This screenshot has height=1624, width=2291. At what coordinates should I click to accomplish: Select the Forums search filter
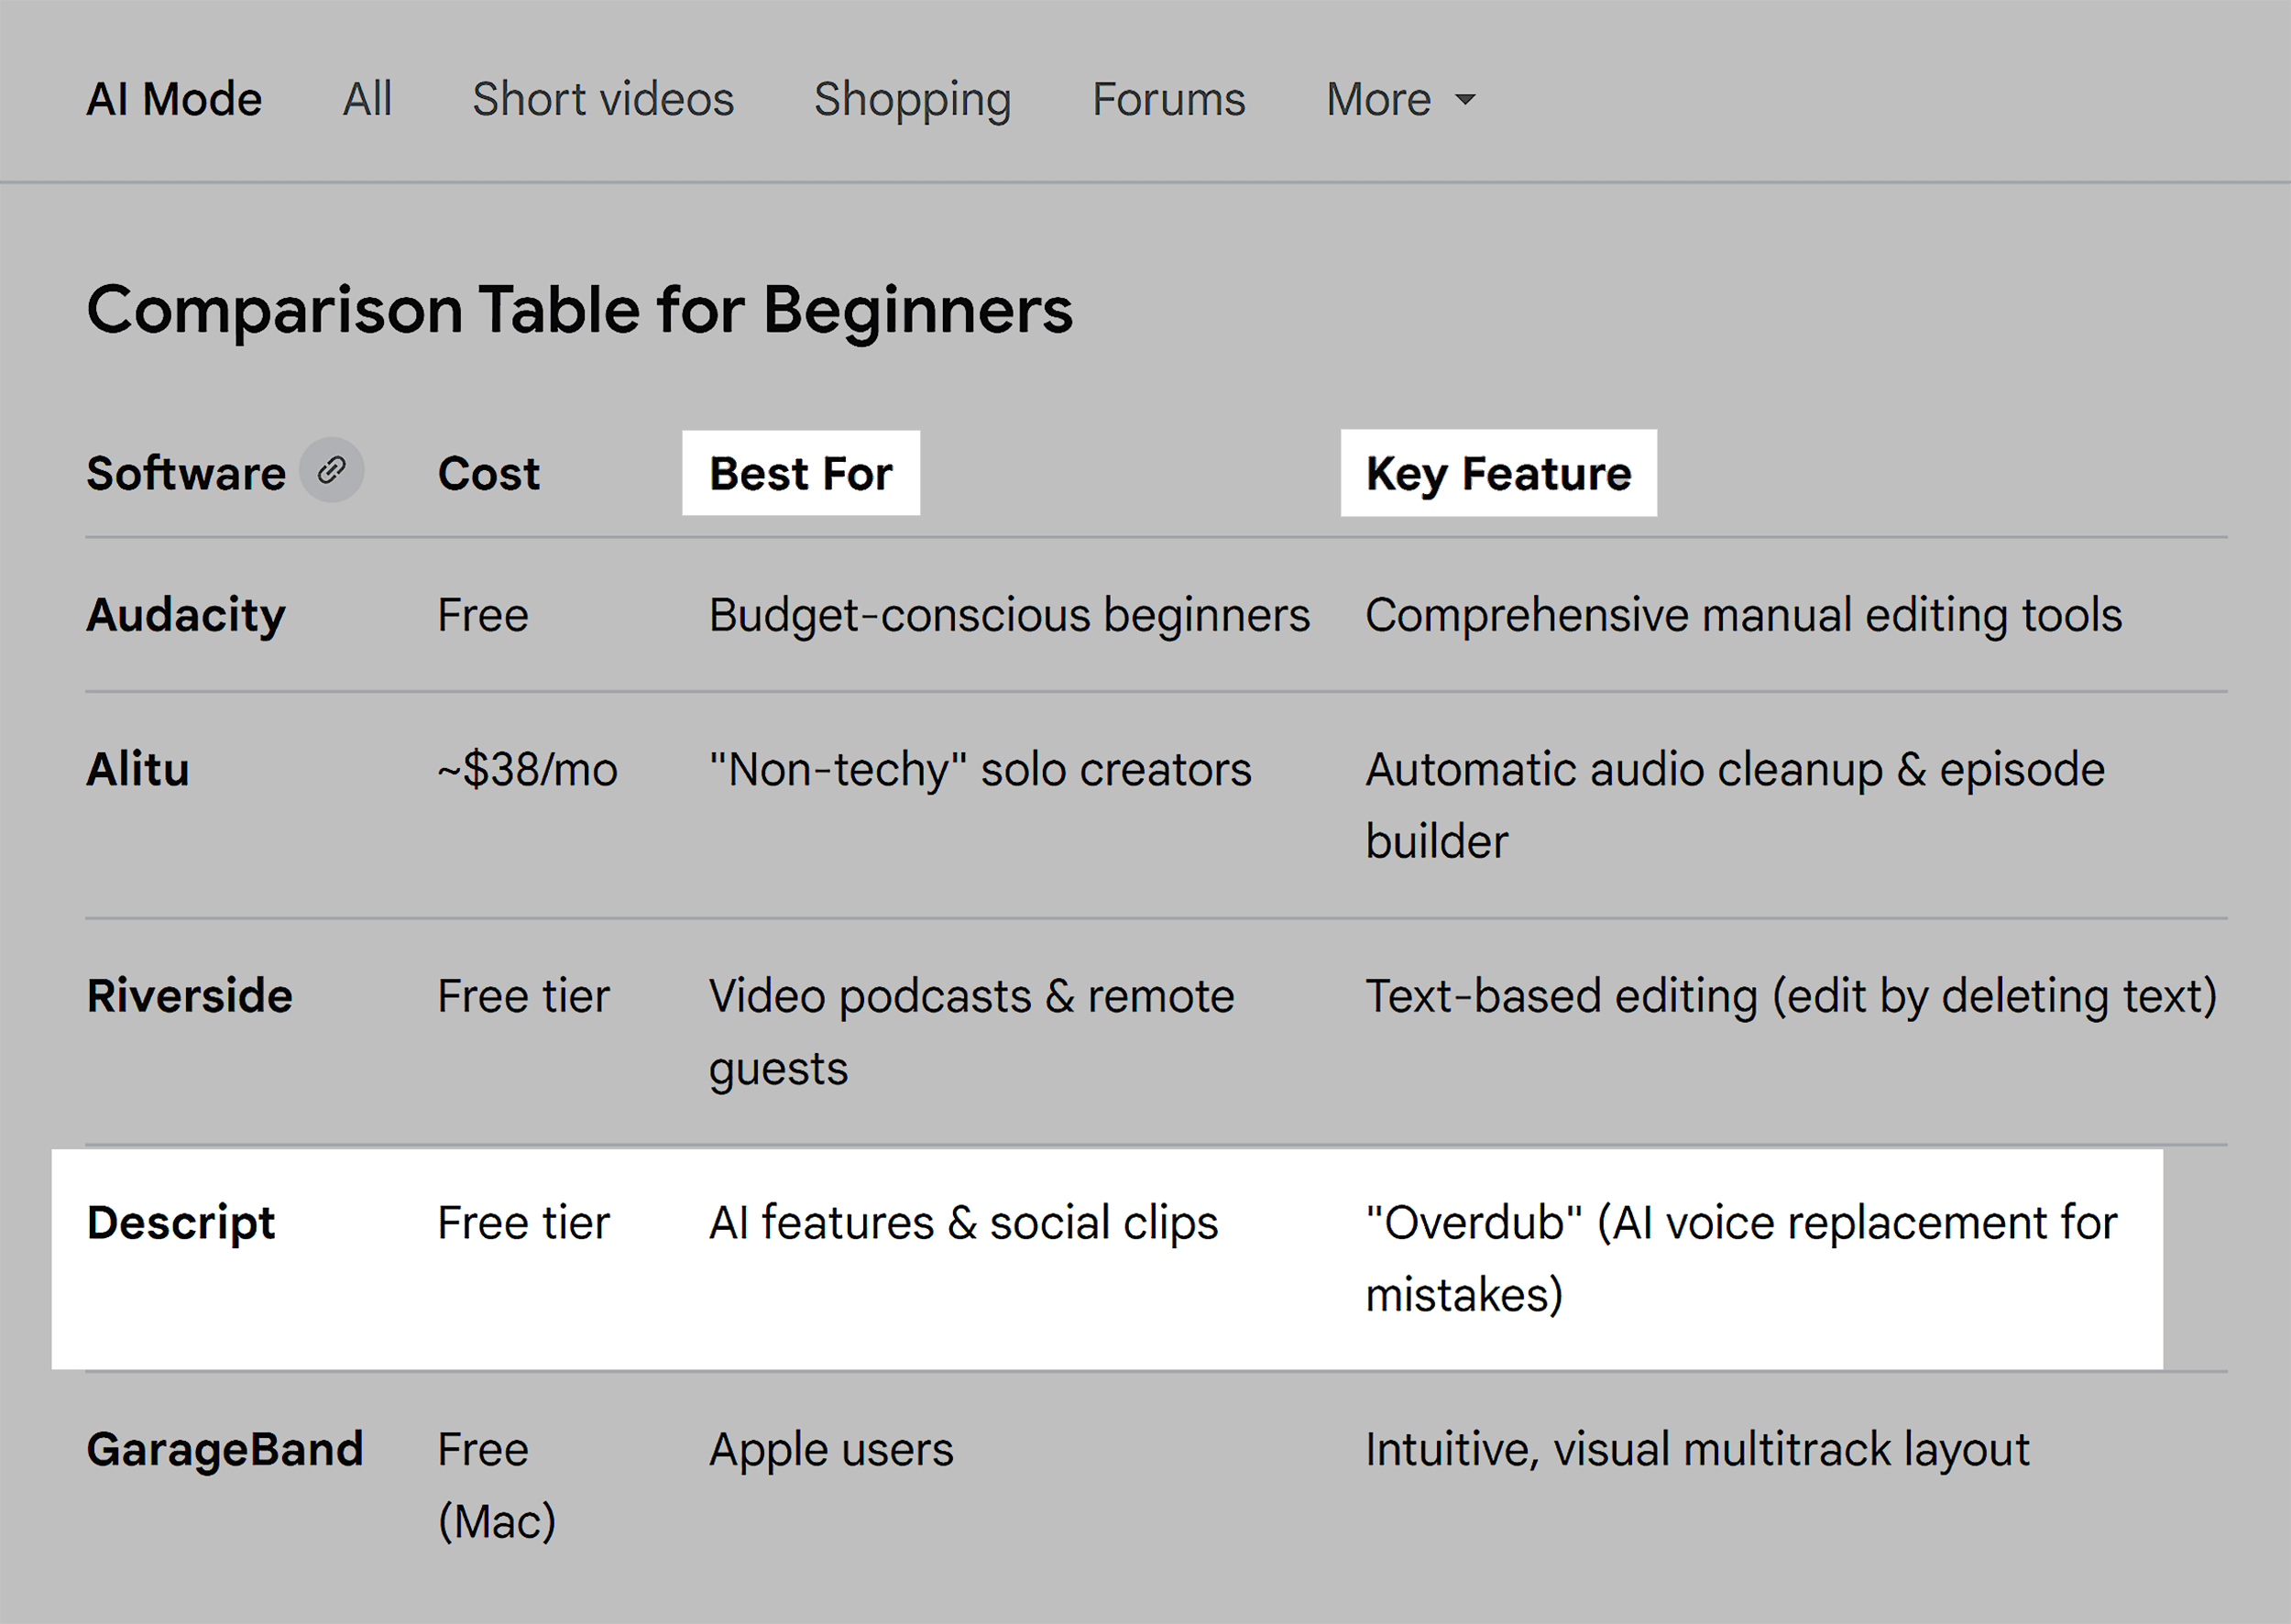(1168, 98)
